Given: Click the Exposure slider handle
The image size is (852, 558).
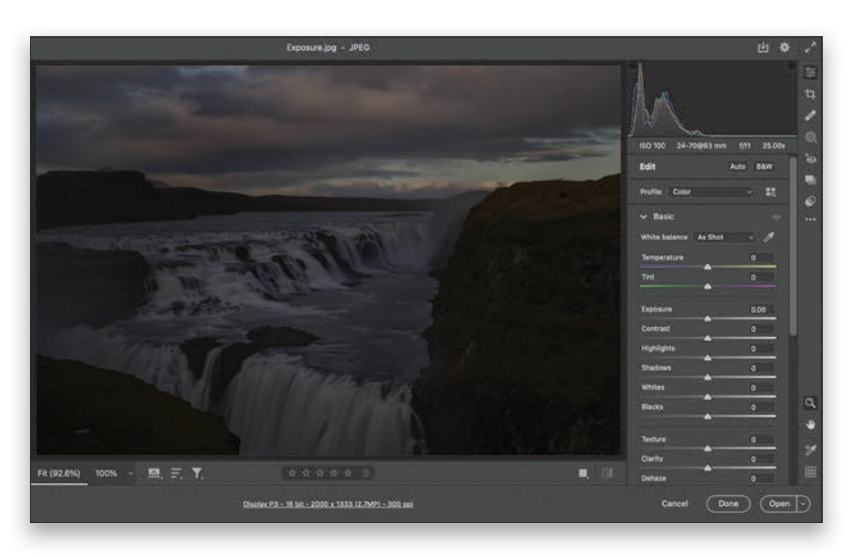Looking at the screenshot, I should 708,319.
